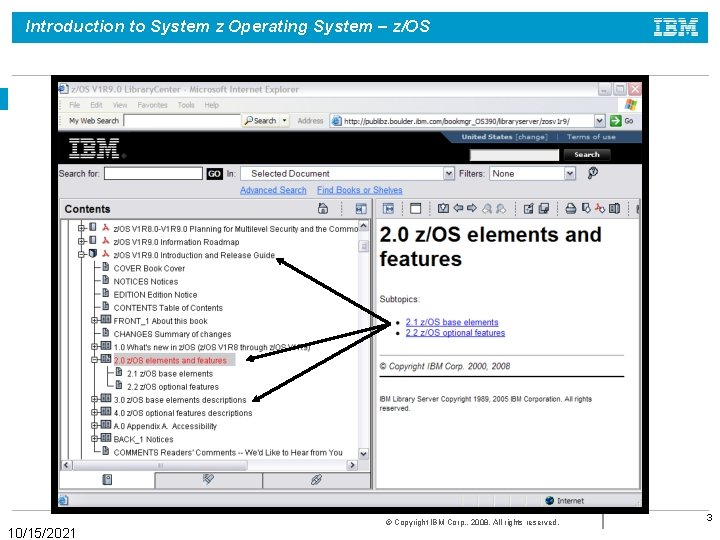Click the My Web Search Search button
Viewport: 720px width, 540px height.
pos(261,121)
